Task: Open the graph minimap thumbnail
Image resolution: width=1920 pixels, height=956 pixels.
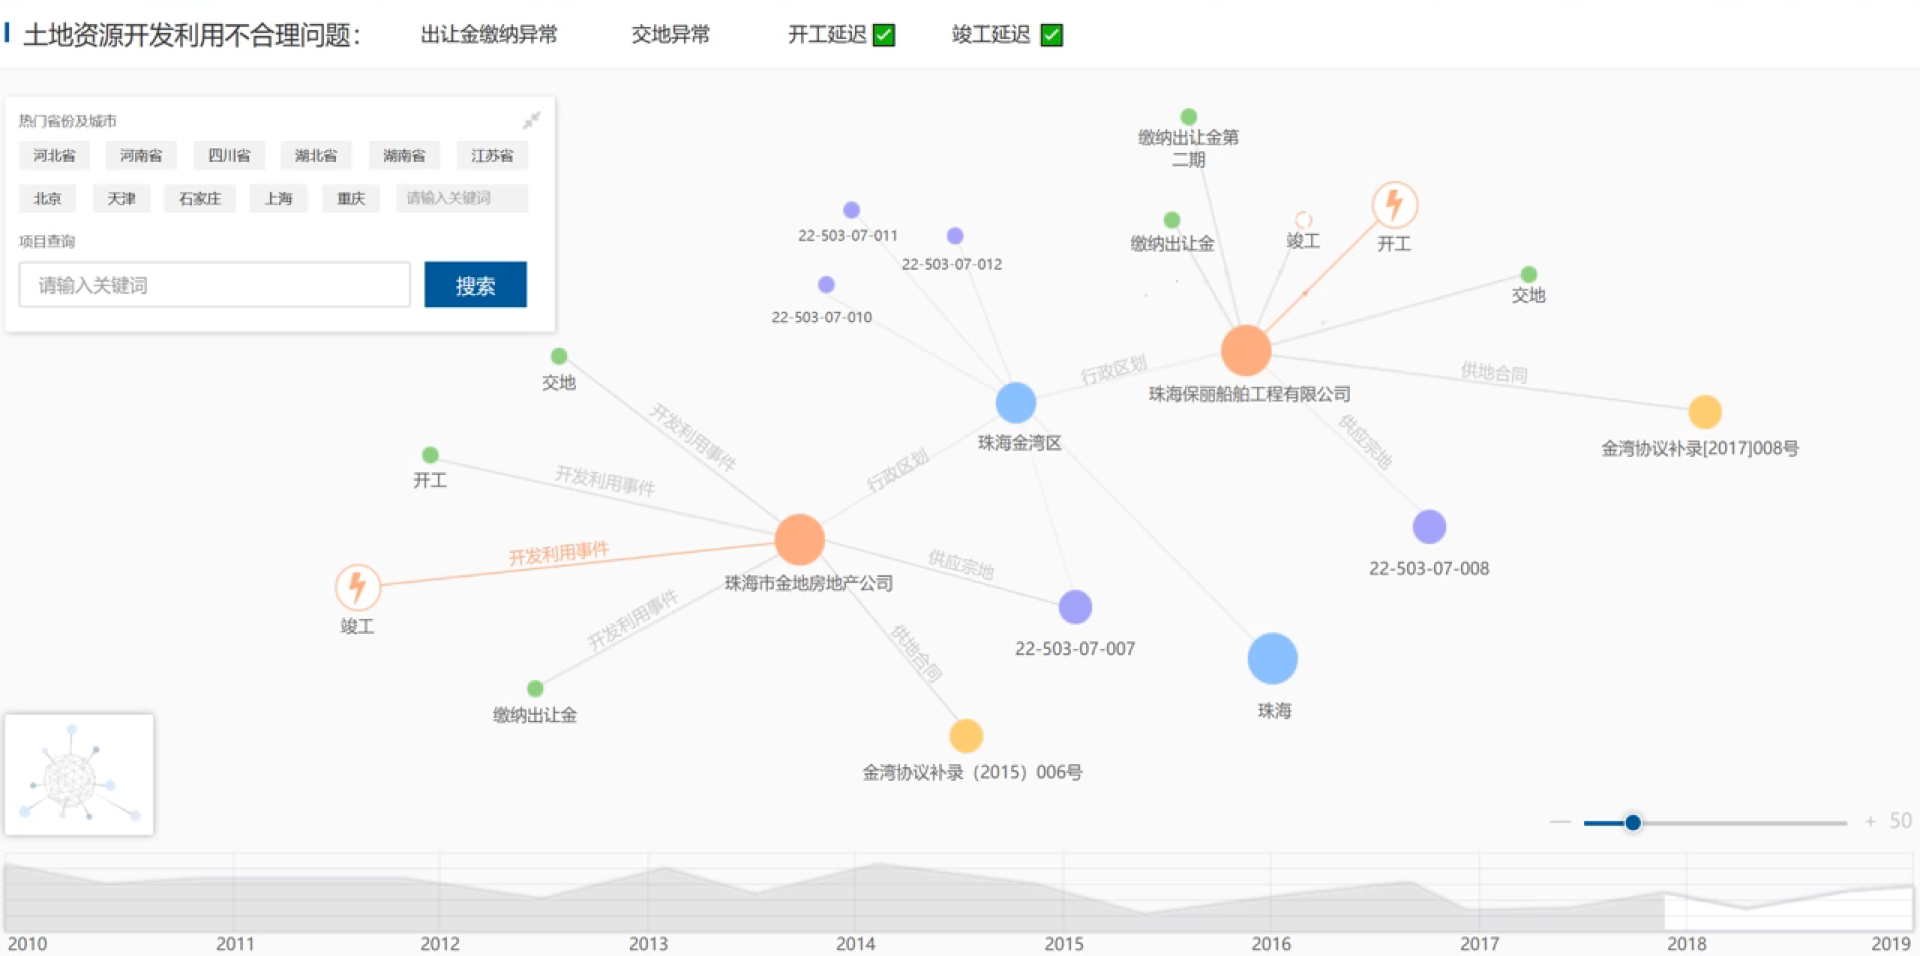Action: [x=79, y=775]
